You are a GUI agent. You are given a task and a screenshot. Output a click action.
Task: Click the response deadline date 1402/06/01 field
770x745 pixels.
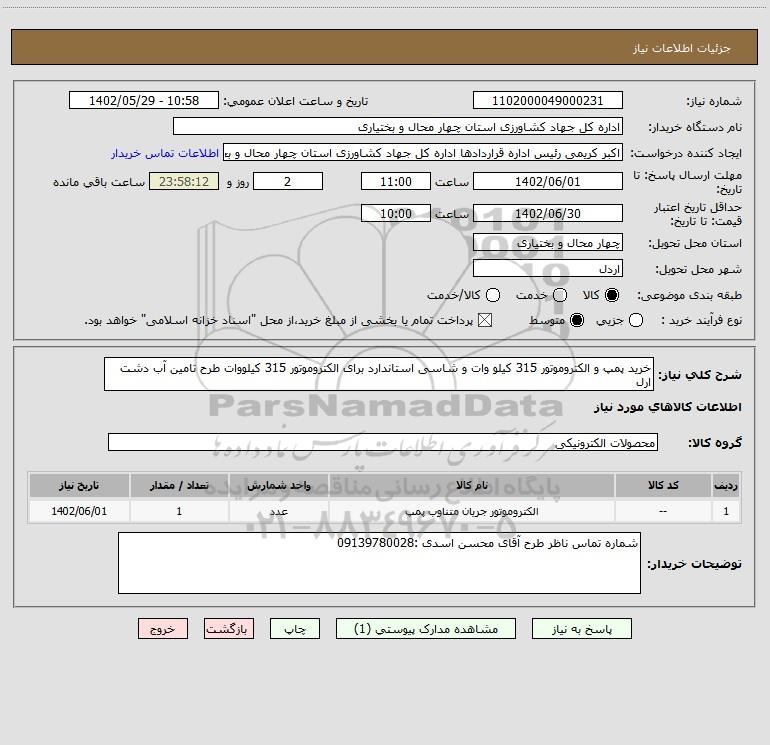[x=548, y=181]
